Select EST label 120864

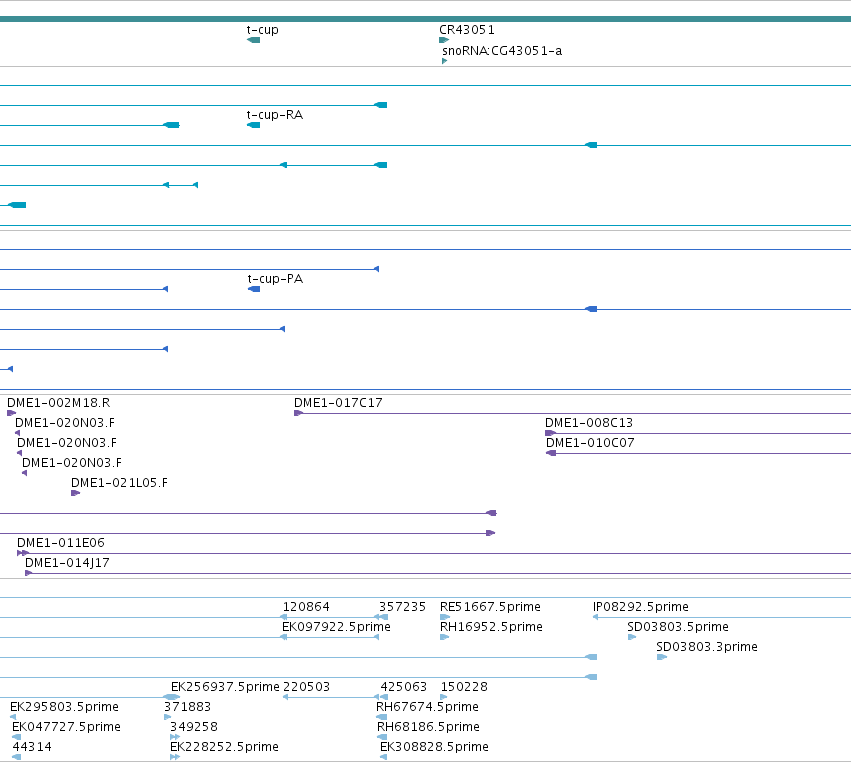(x=306, y=607)
